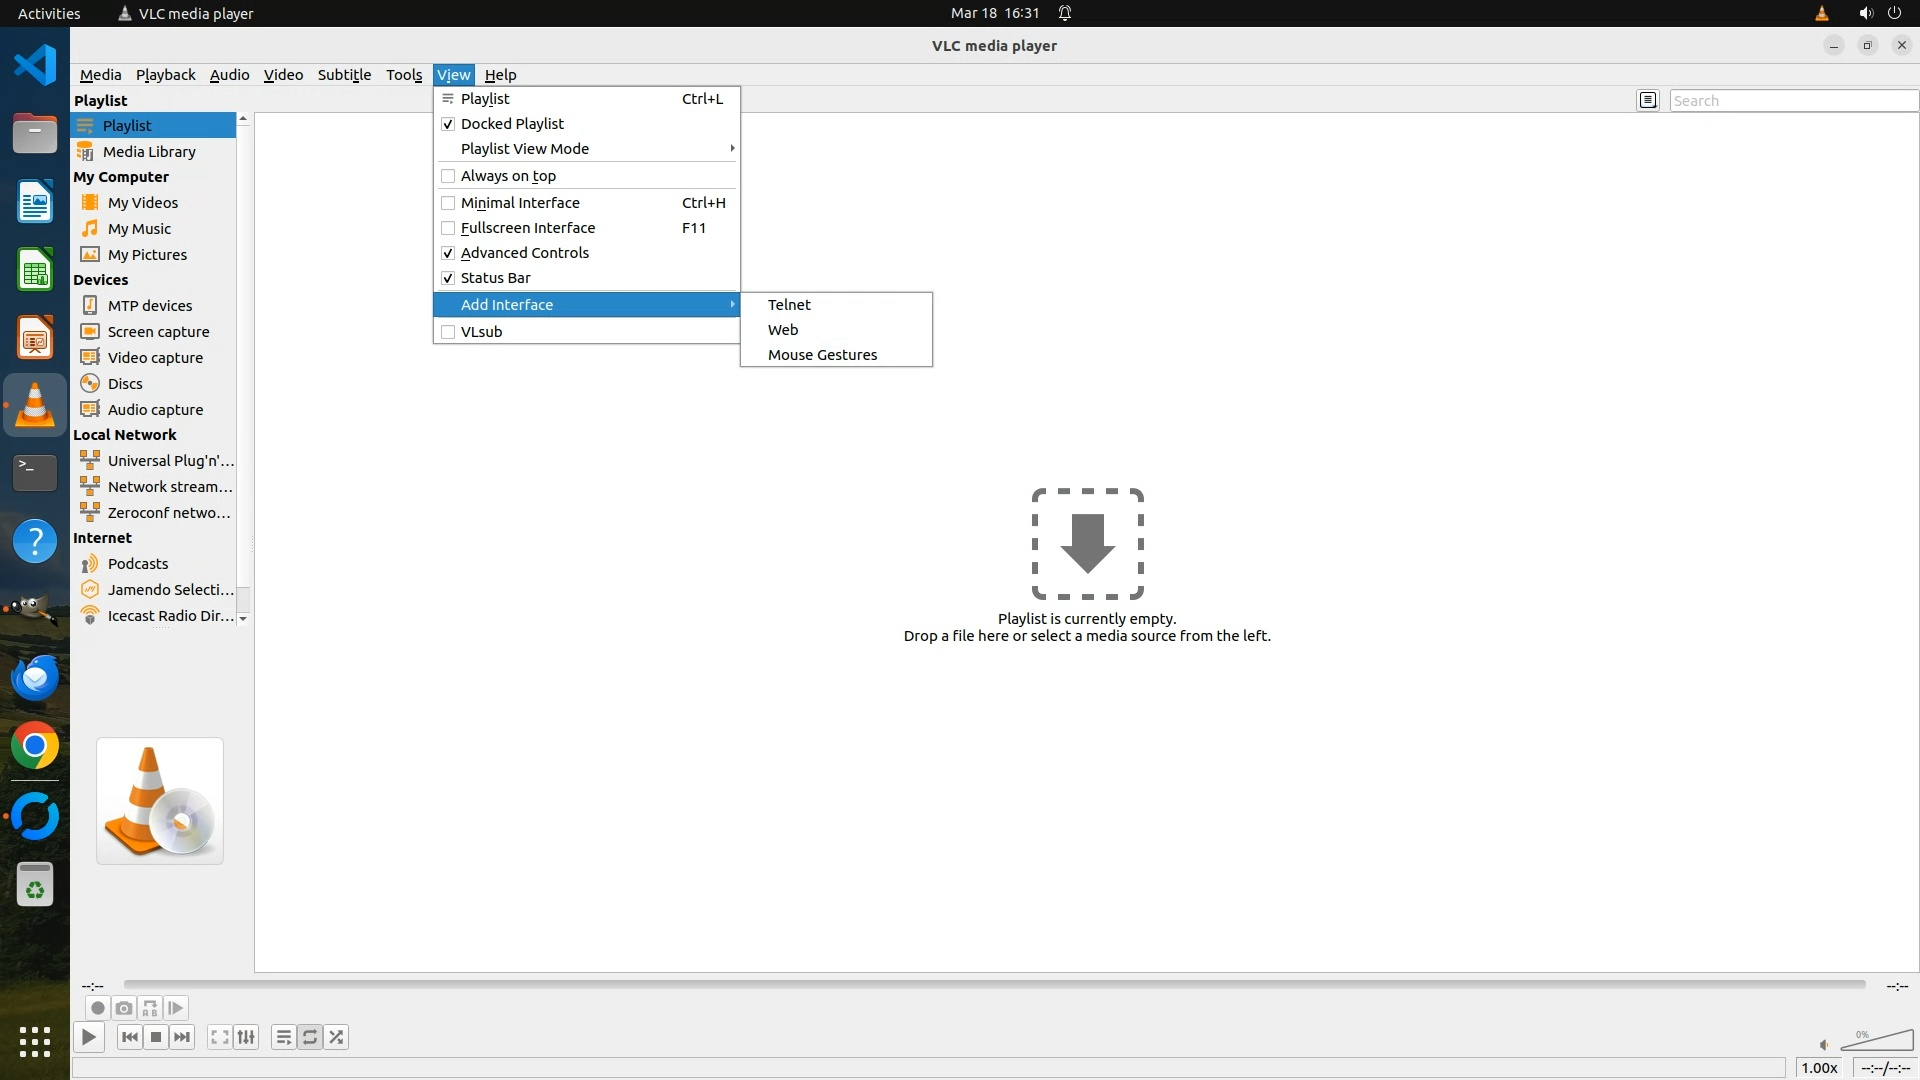The image size is (1920, 1080).
Task: Click the playlist Search field
Action: [x=1792, y=101]
